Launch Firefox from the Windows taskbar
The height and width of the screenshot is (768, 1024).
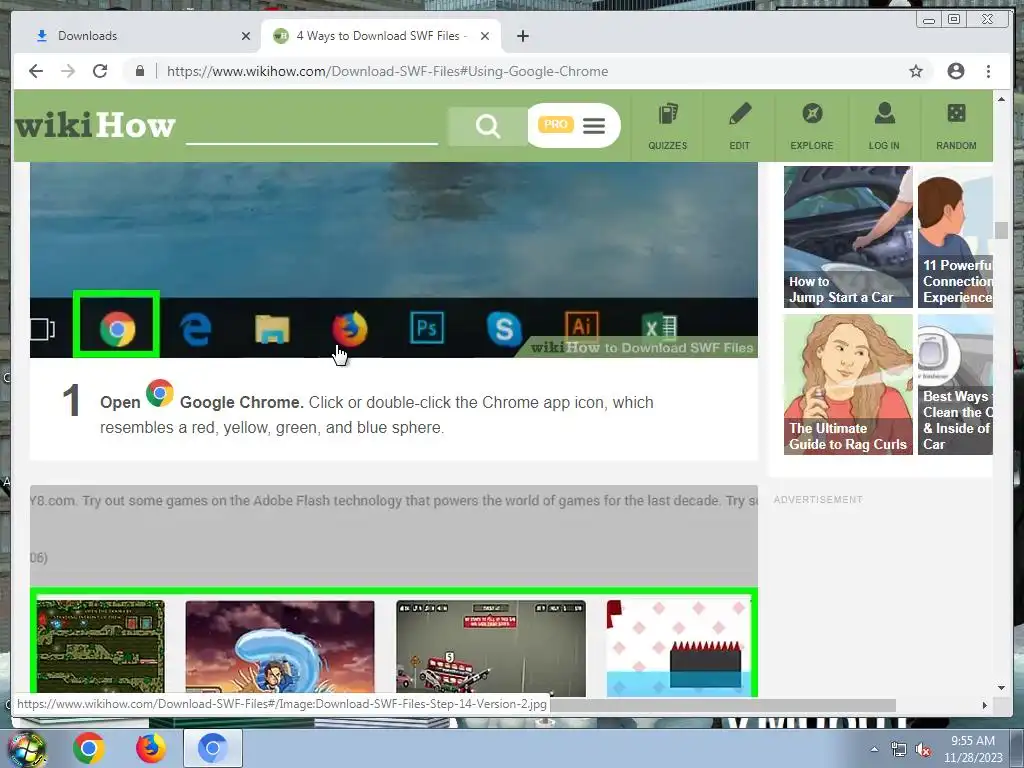point(150,748)
